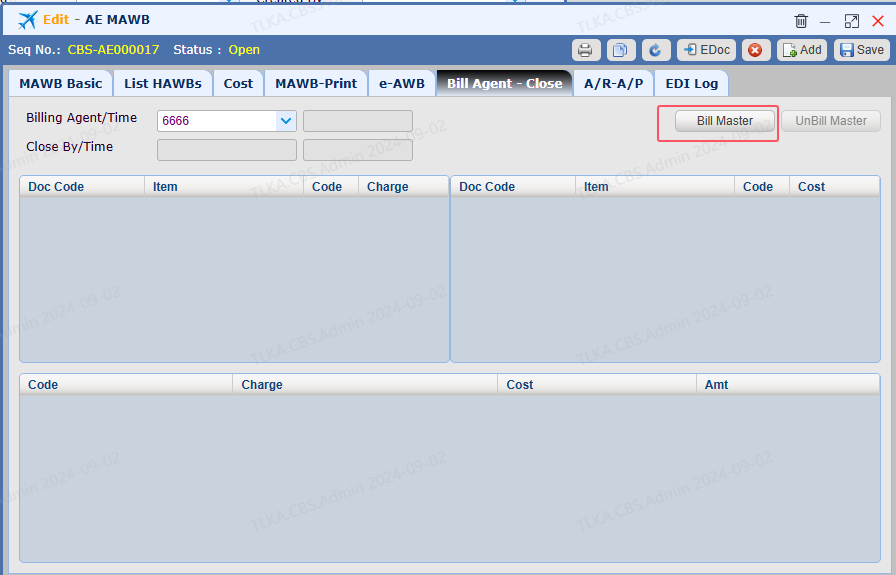Click the airplane icon in title bar
The width and height of the screenshot is (896, 575).
[27, 20]
